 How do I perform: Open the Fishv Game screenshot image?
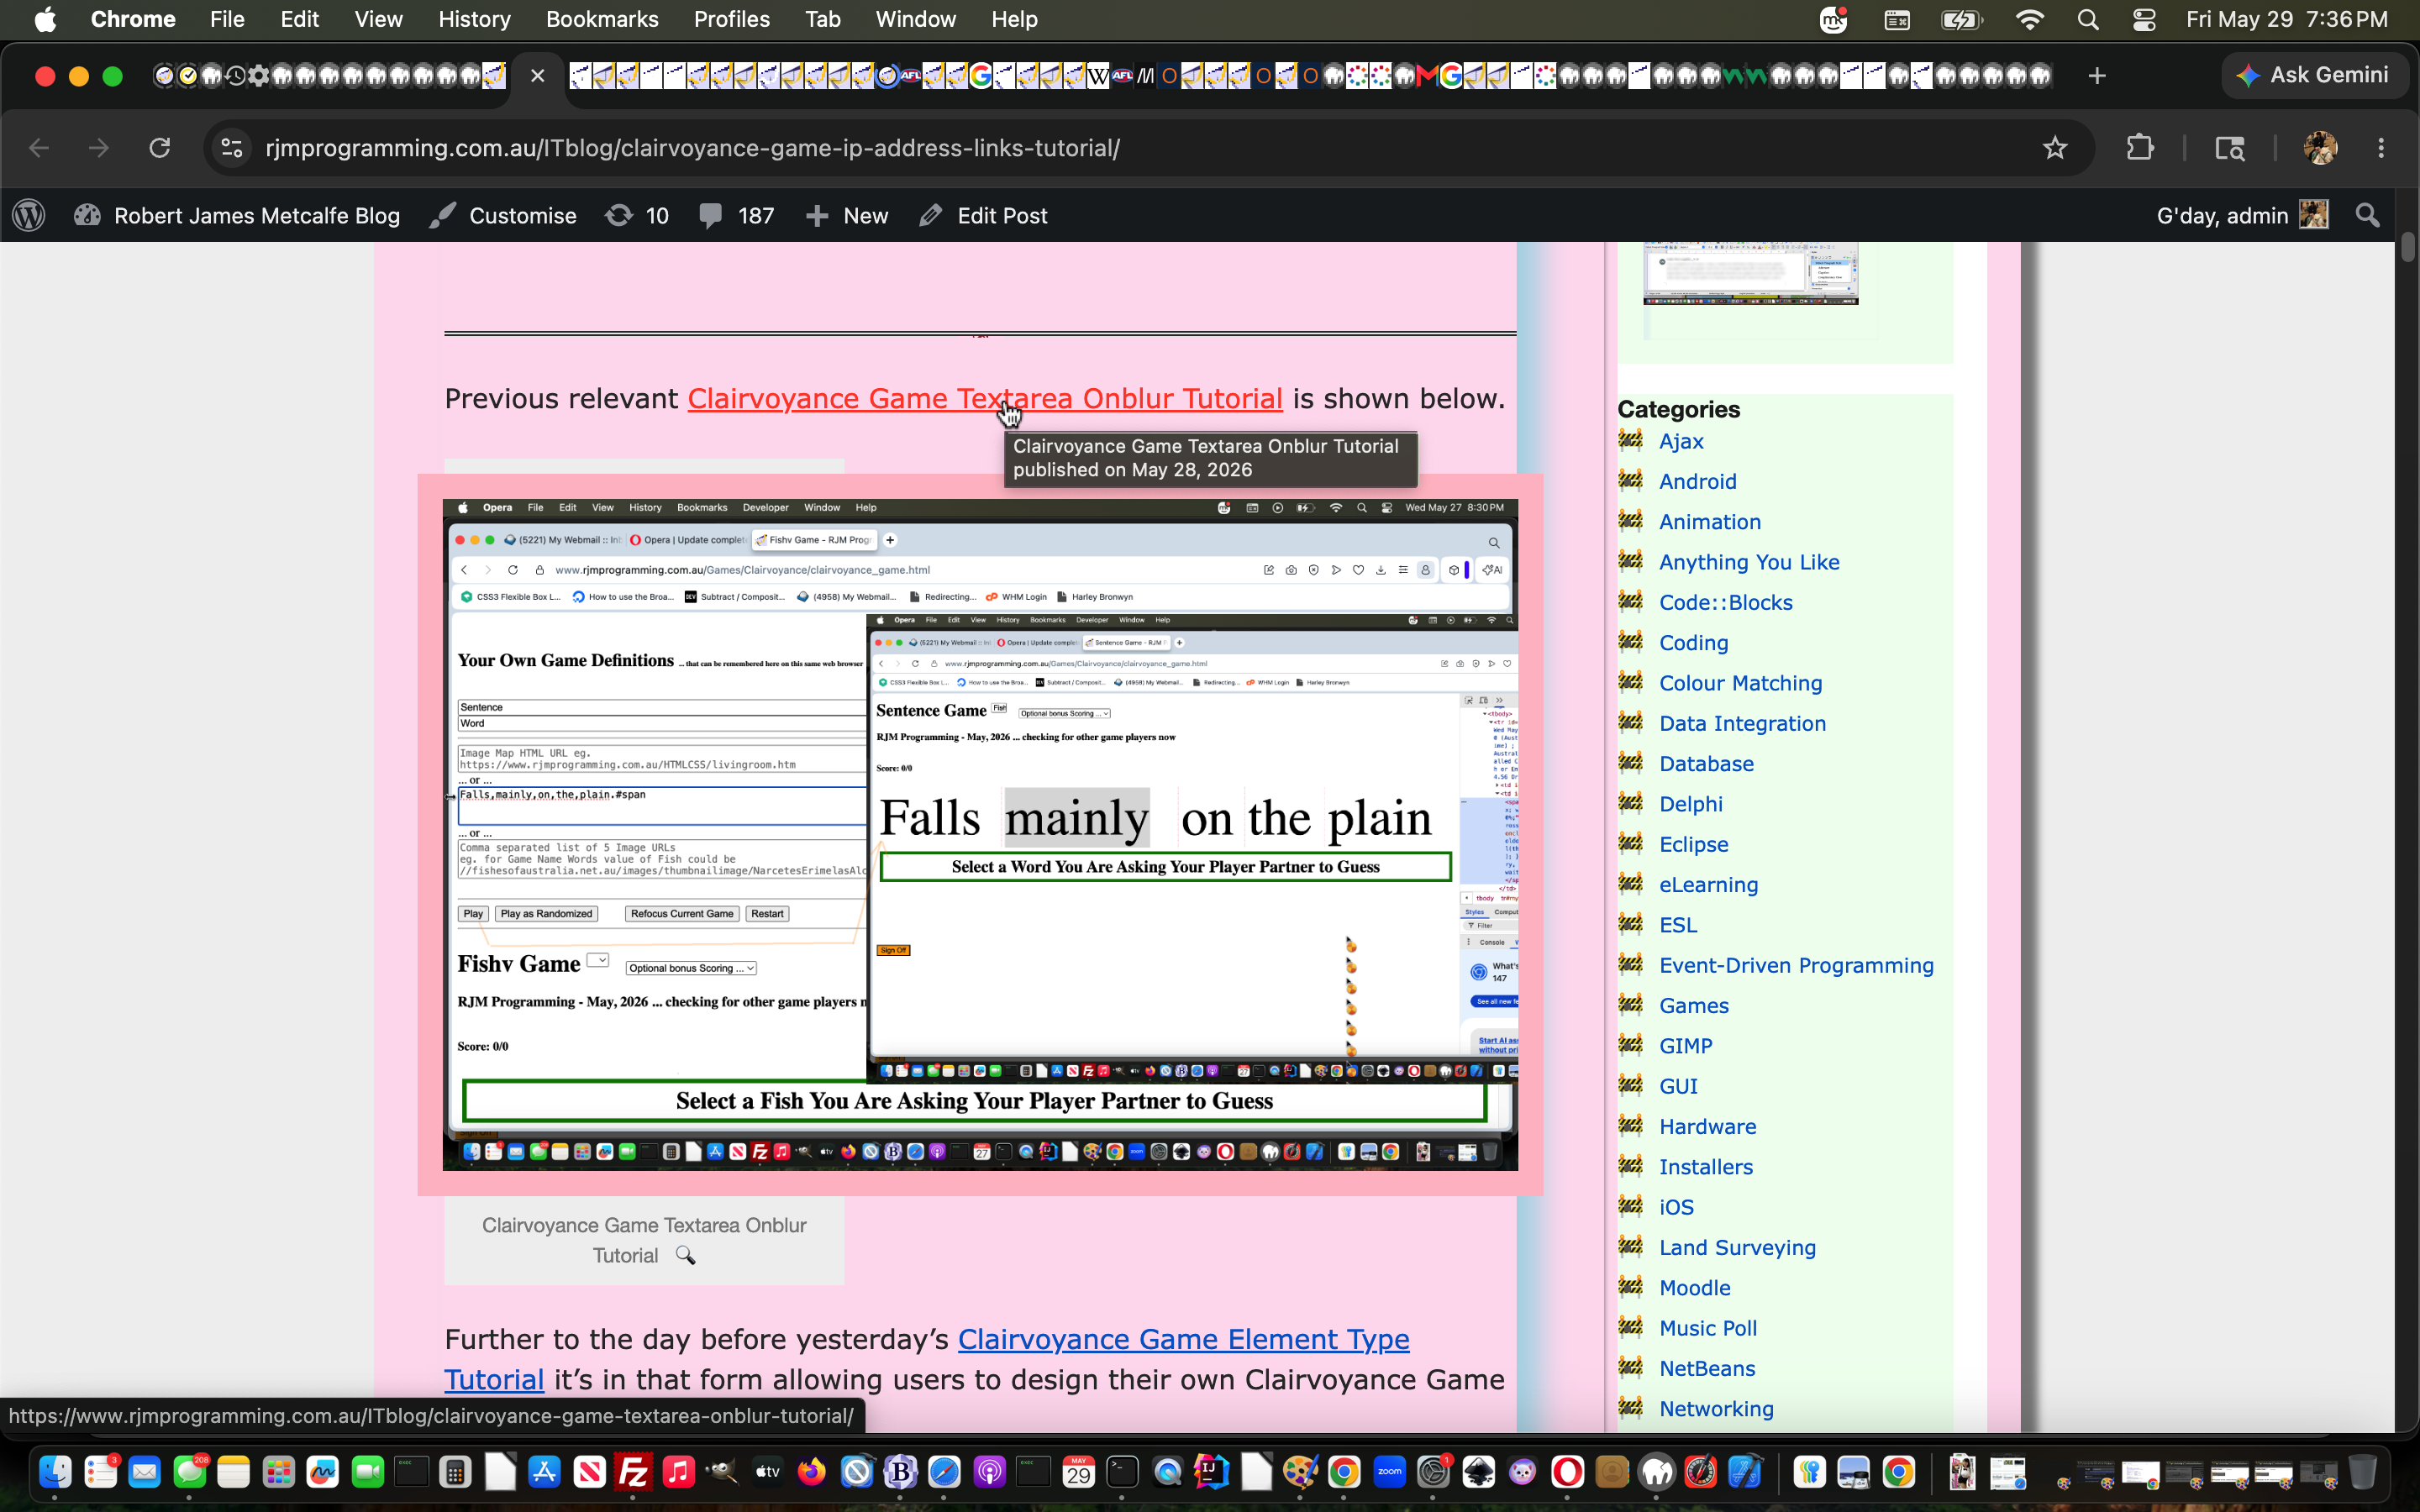tap(980, 834)
